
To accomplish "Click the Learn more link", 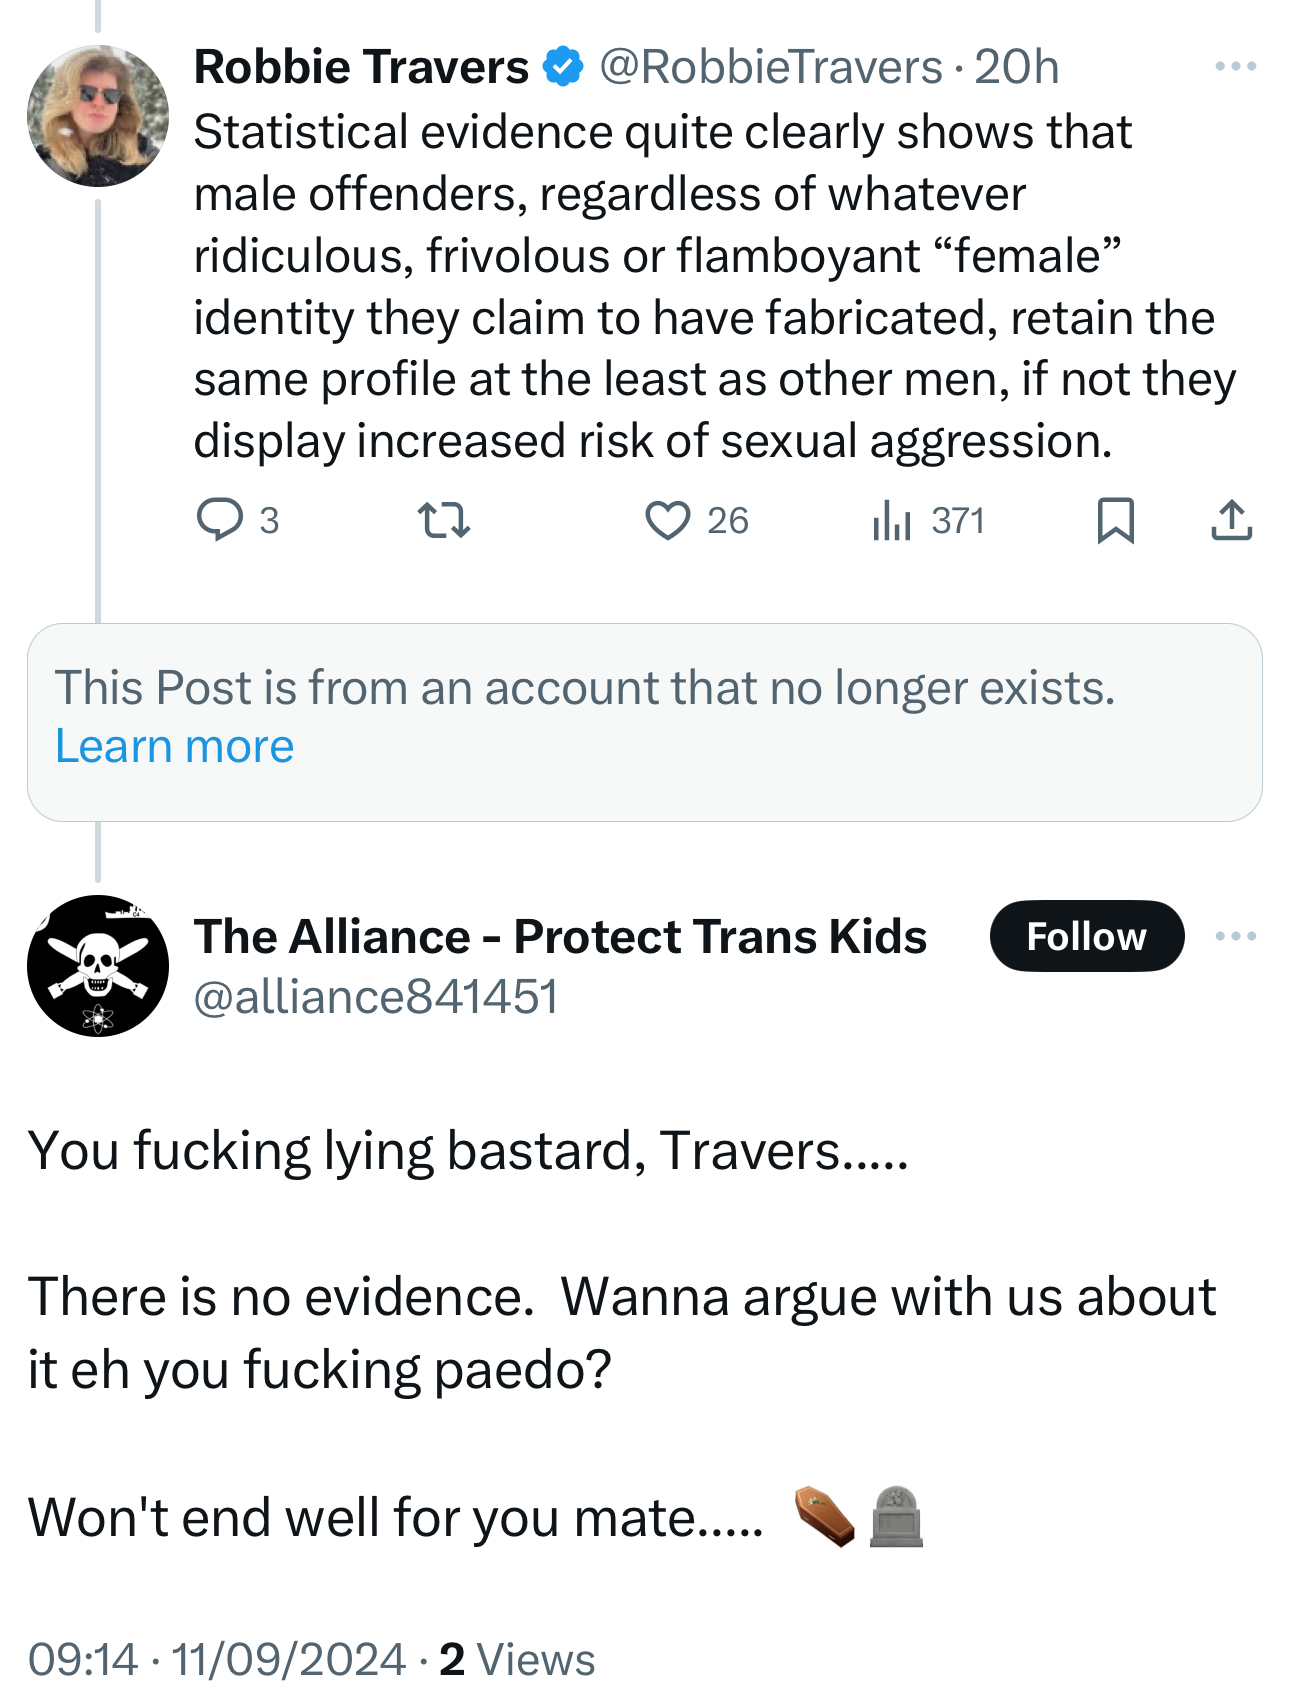I will coord(175,746).
